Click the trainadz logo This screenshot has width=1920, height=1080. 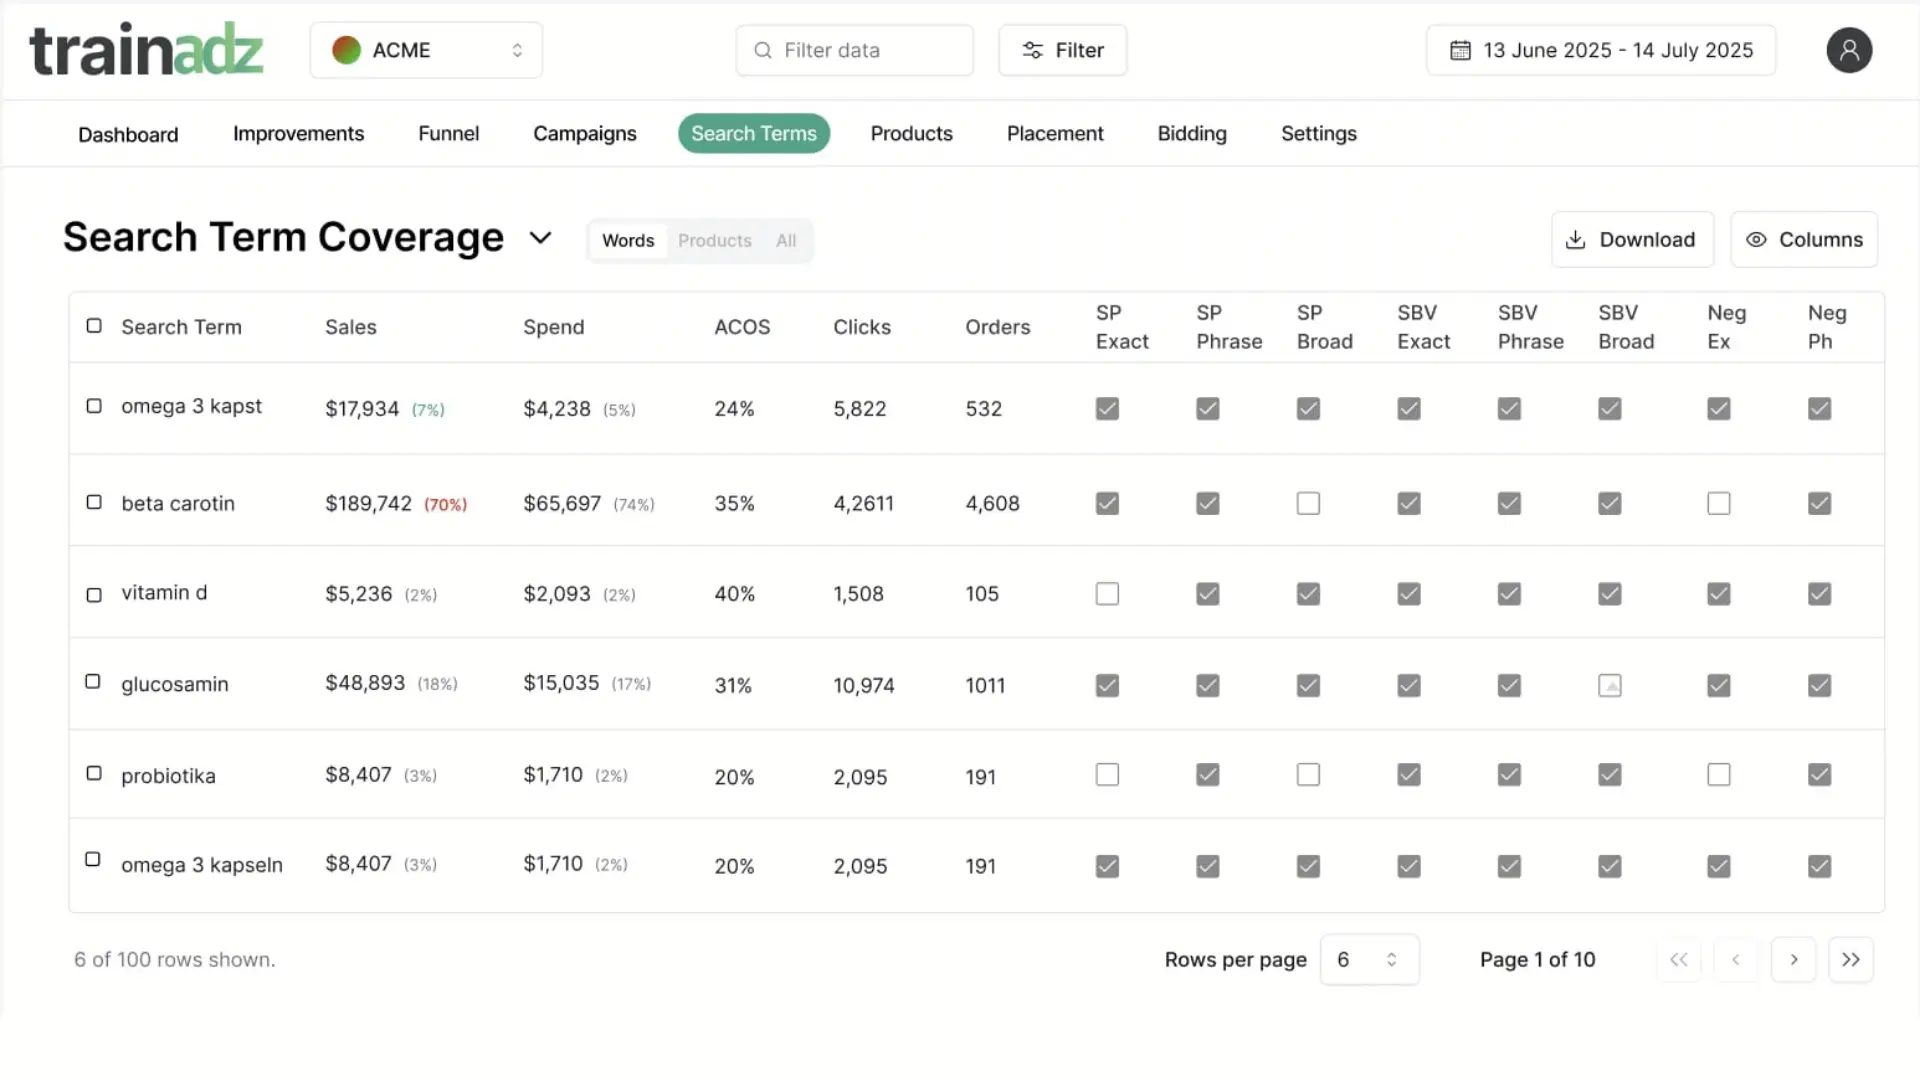pyautogui.click(x=146, y=48)
